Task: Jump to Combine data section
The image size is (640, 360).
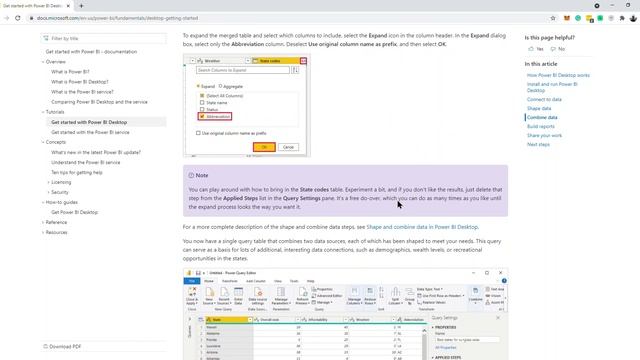Action: [542, 118]
